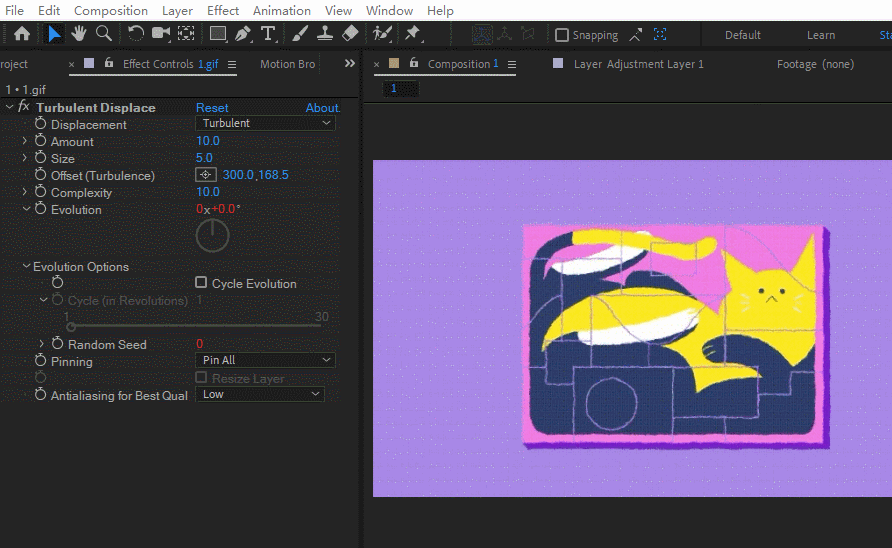Switch to Footage (none) tab
The width and height of the screenshot is (892, 548).
(815, 64)
